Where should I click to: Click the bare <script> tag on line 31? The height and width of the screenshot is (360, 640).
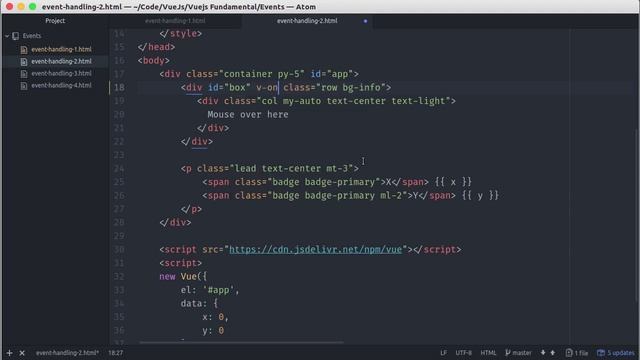(180, 263)
